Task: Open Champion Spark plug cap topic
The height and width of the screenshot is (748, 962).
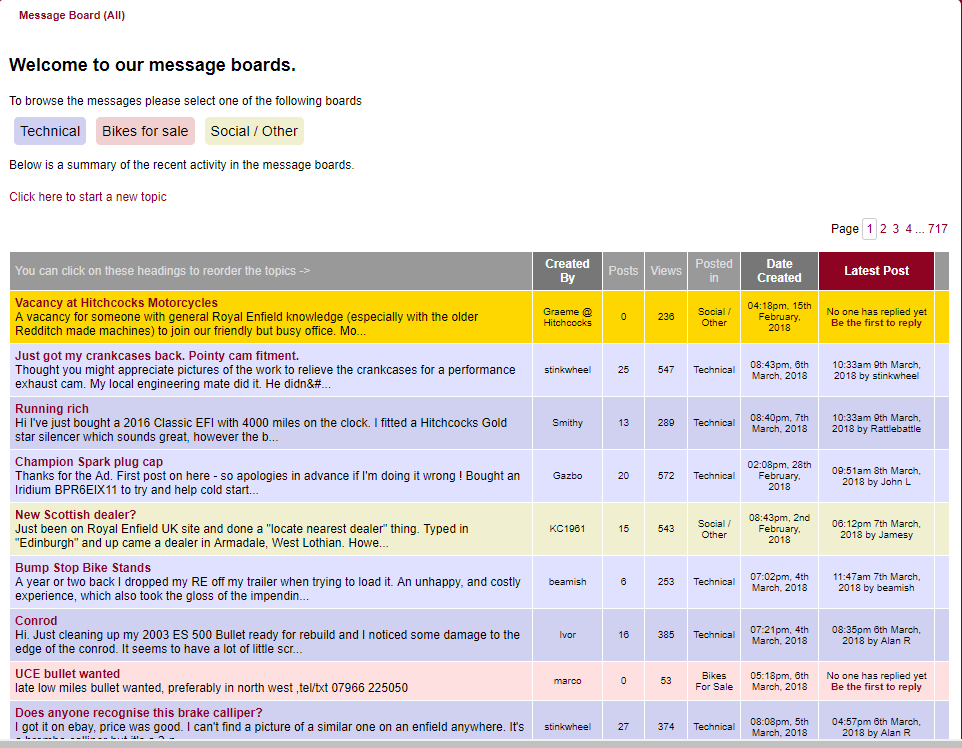Action: coord(89,462)
